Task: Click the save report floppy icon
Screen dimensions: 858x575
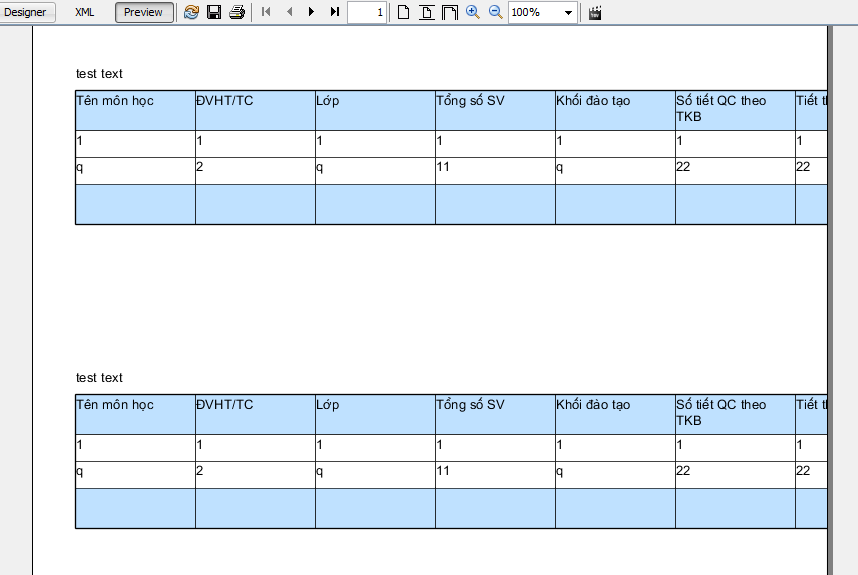Action: coord(214,12)
